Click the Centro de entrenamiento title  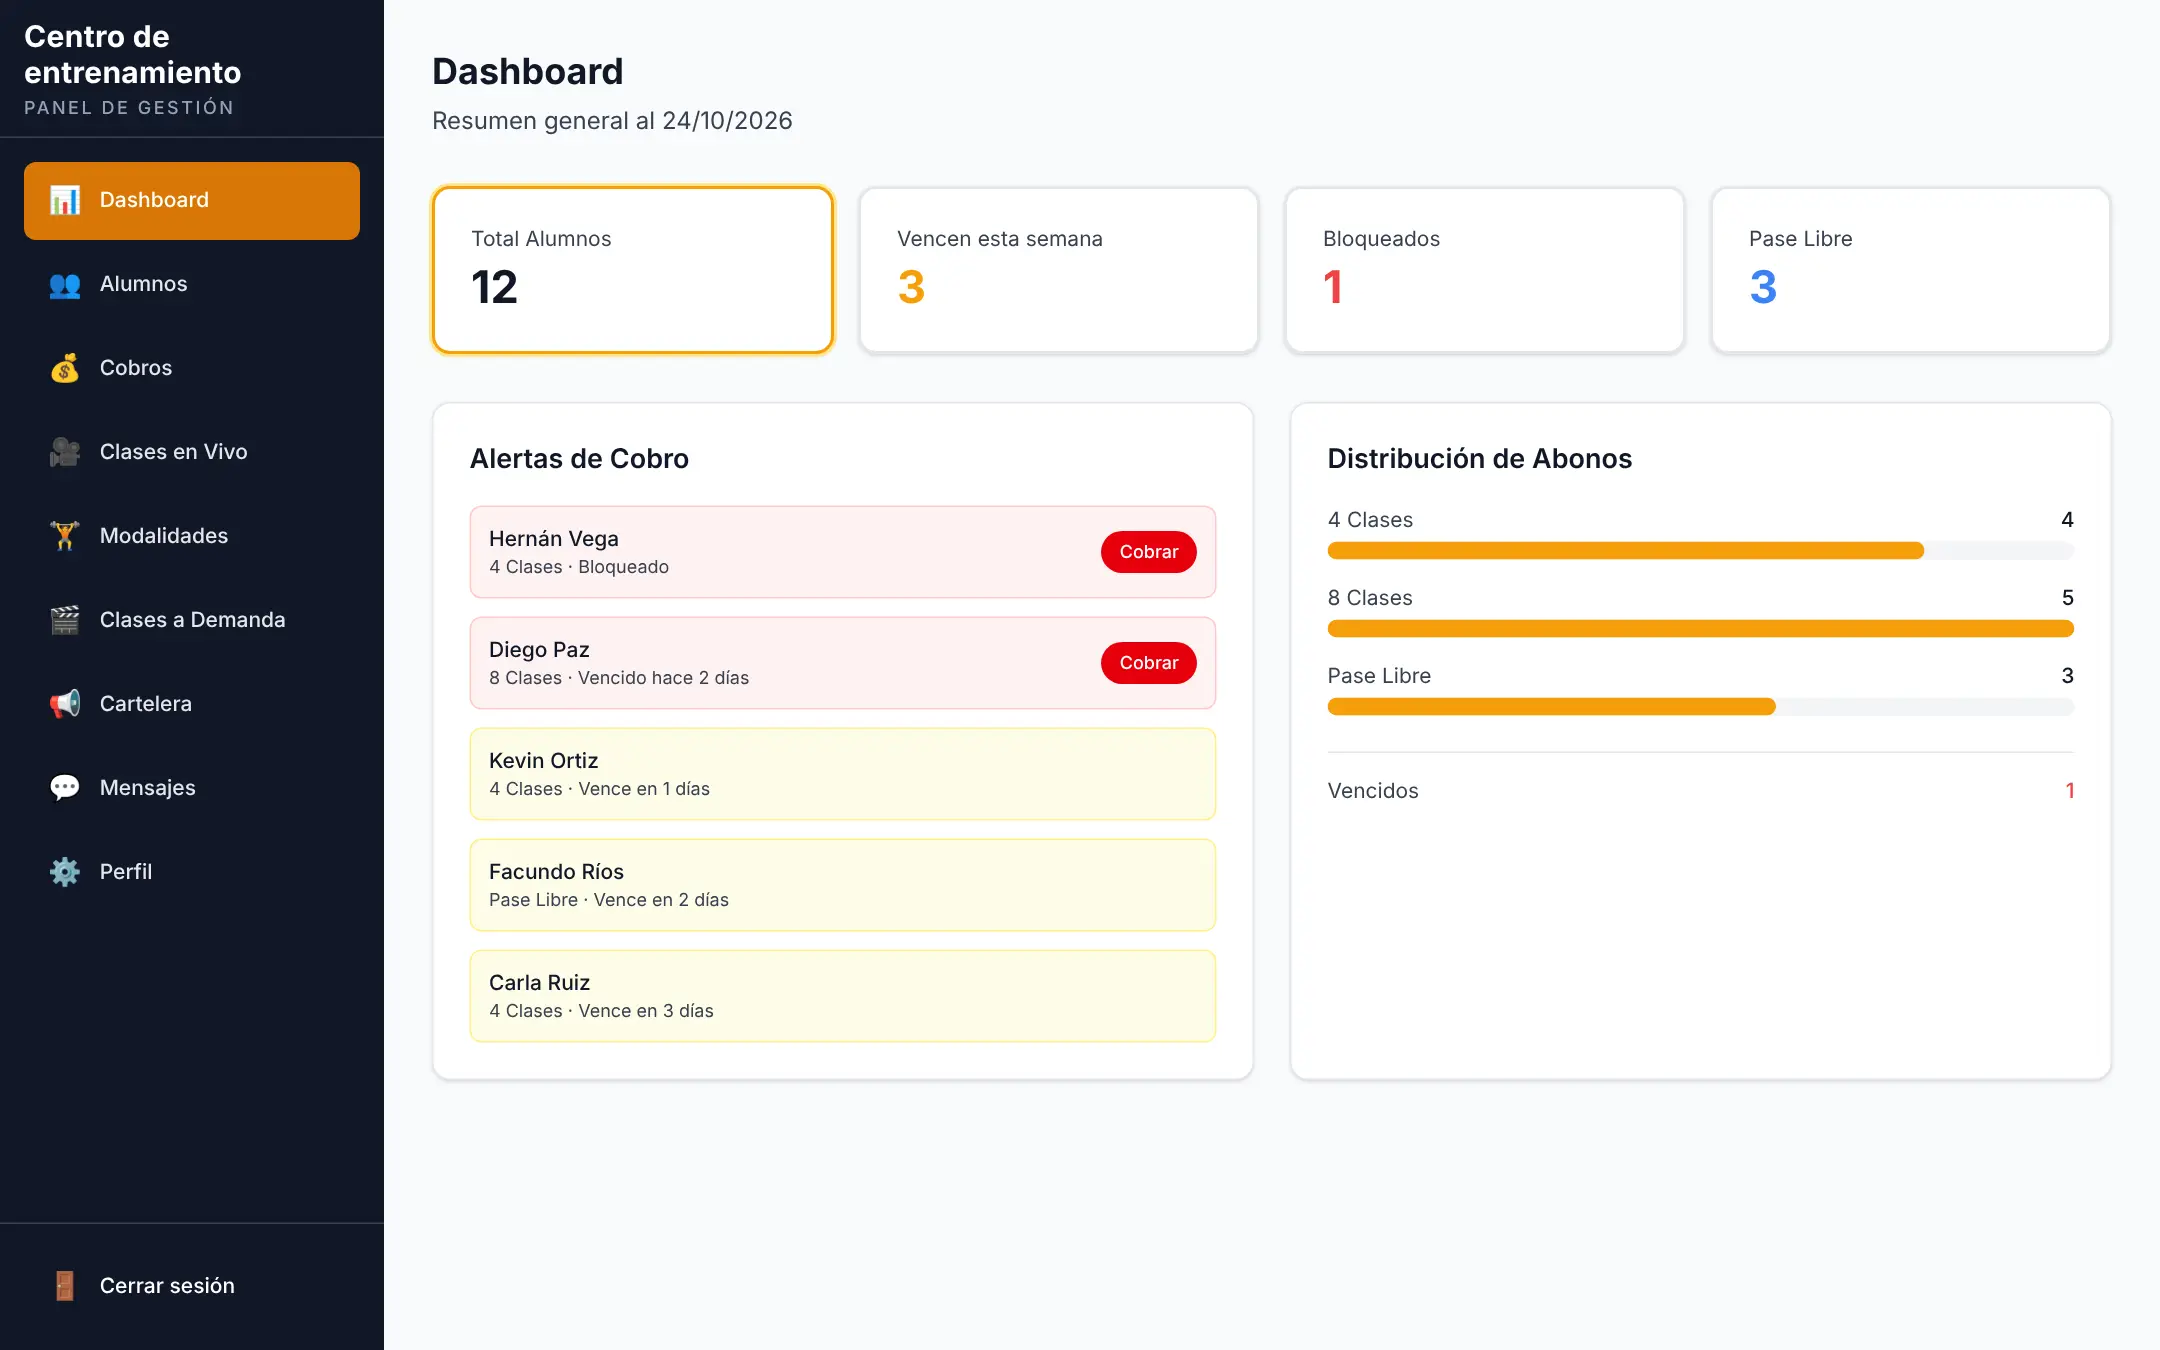(x=132, y=55)
